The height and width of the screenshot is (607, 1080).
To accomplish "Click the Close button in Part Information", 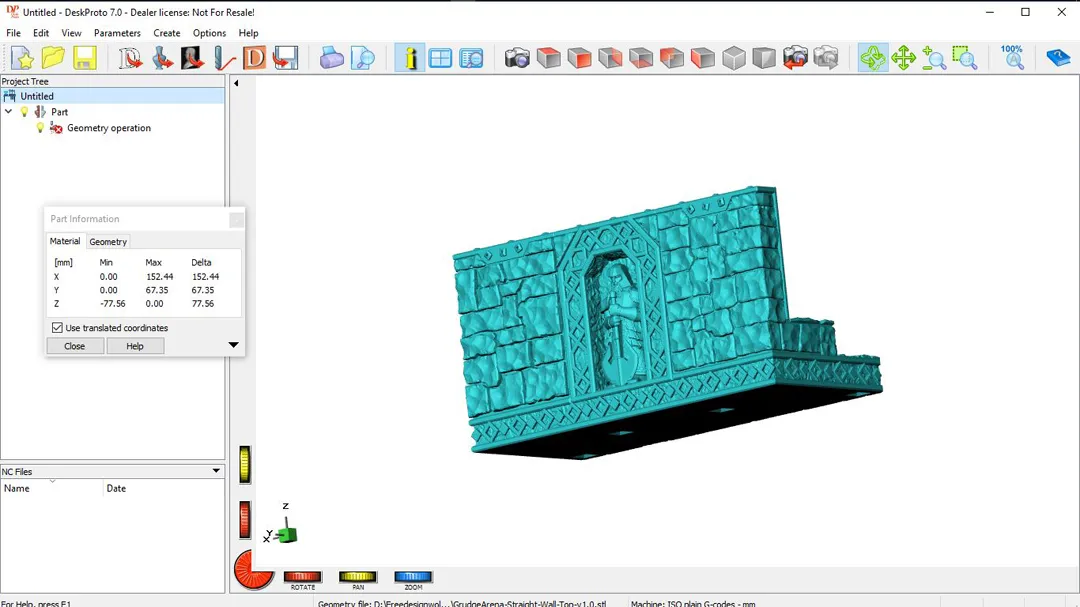I will click(74, 346).
